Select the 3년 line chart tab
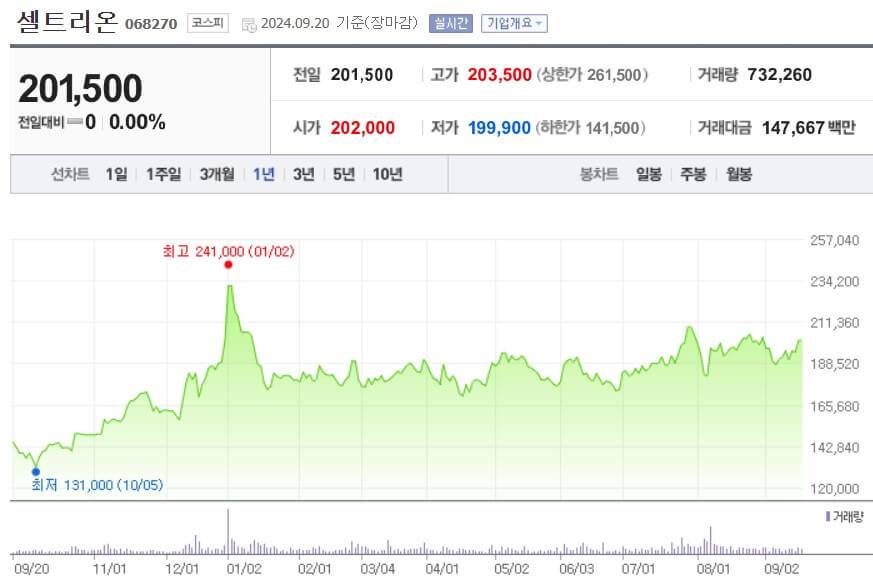Screen dimensions: 873x583 tap(303, 174)
